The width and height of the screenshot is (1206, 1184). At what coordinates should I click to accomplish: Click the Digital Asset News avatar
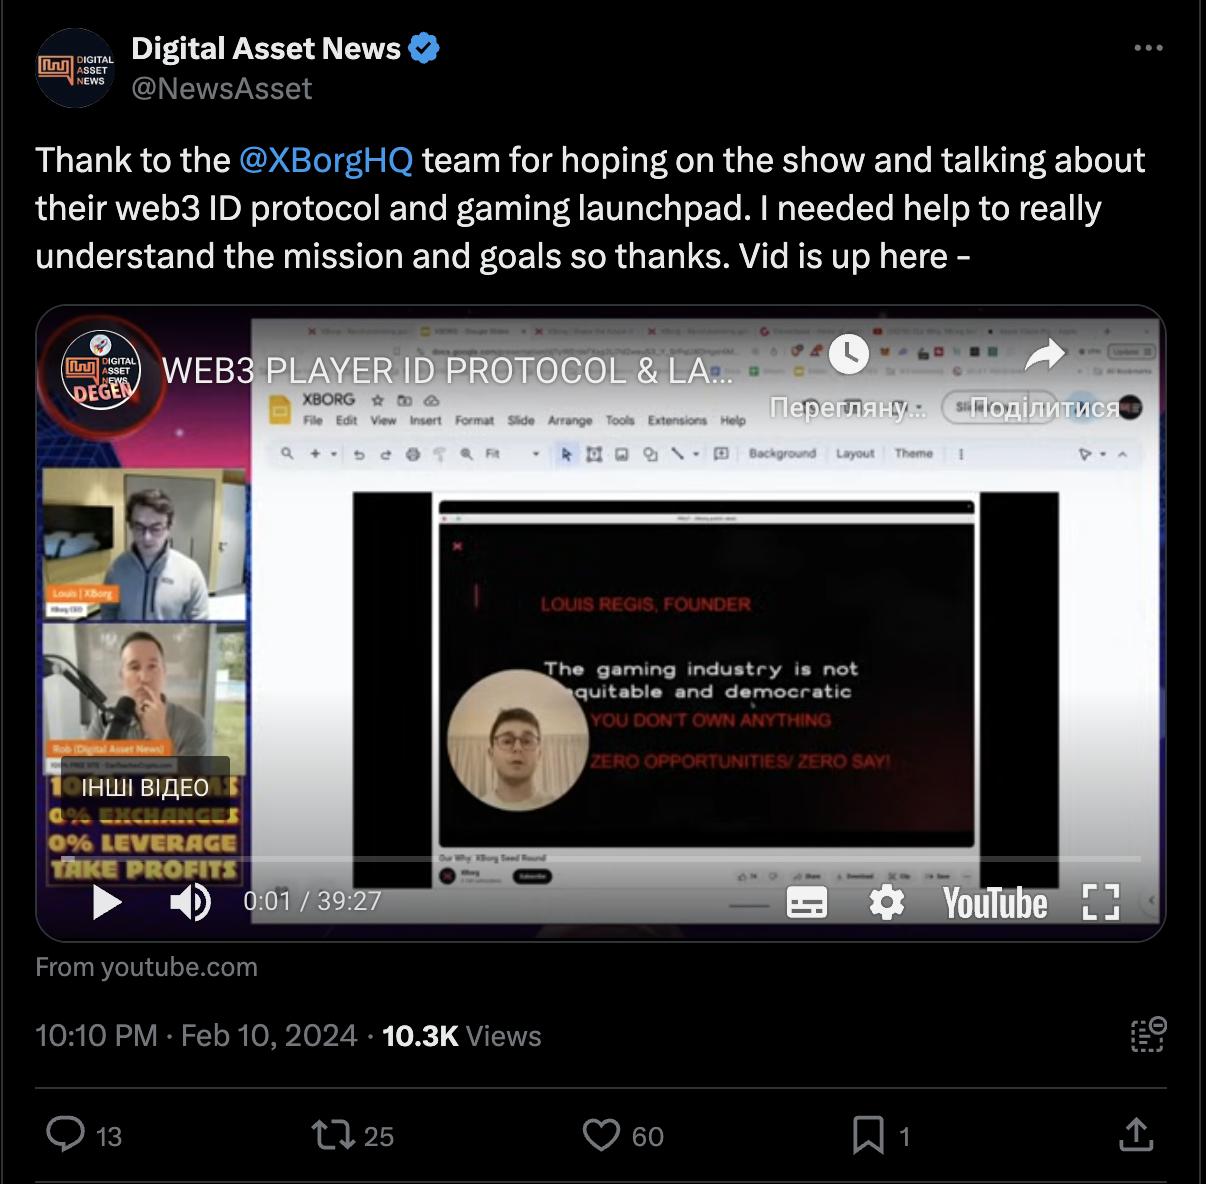pyautogui.click(x=75, y=68)
